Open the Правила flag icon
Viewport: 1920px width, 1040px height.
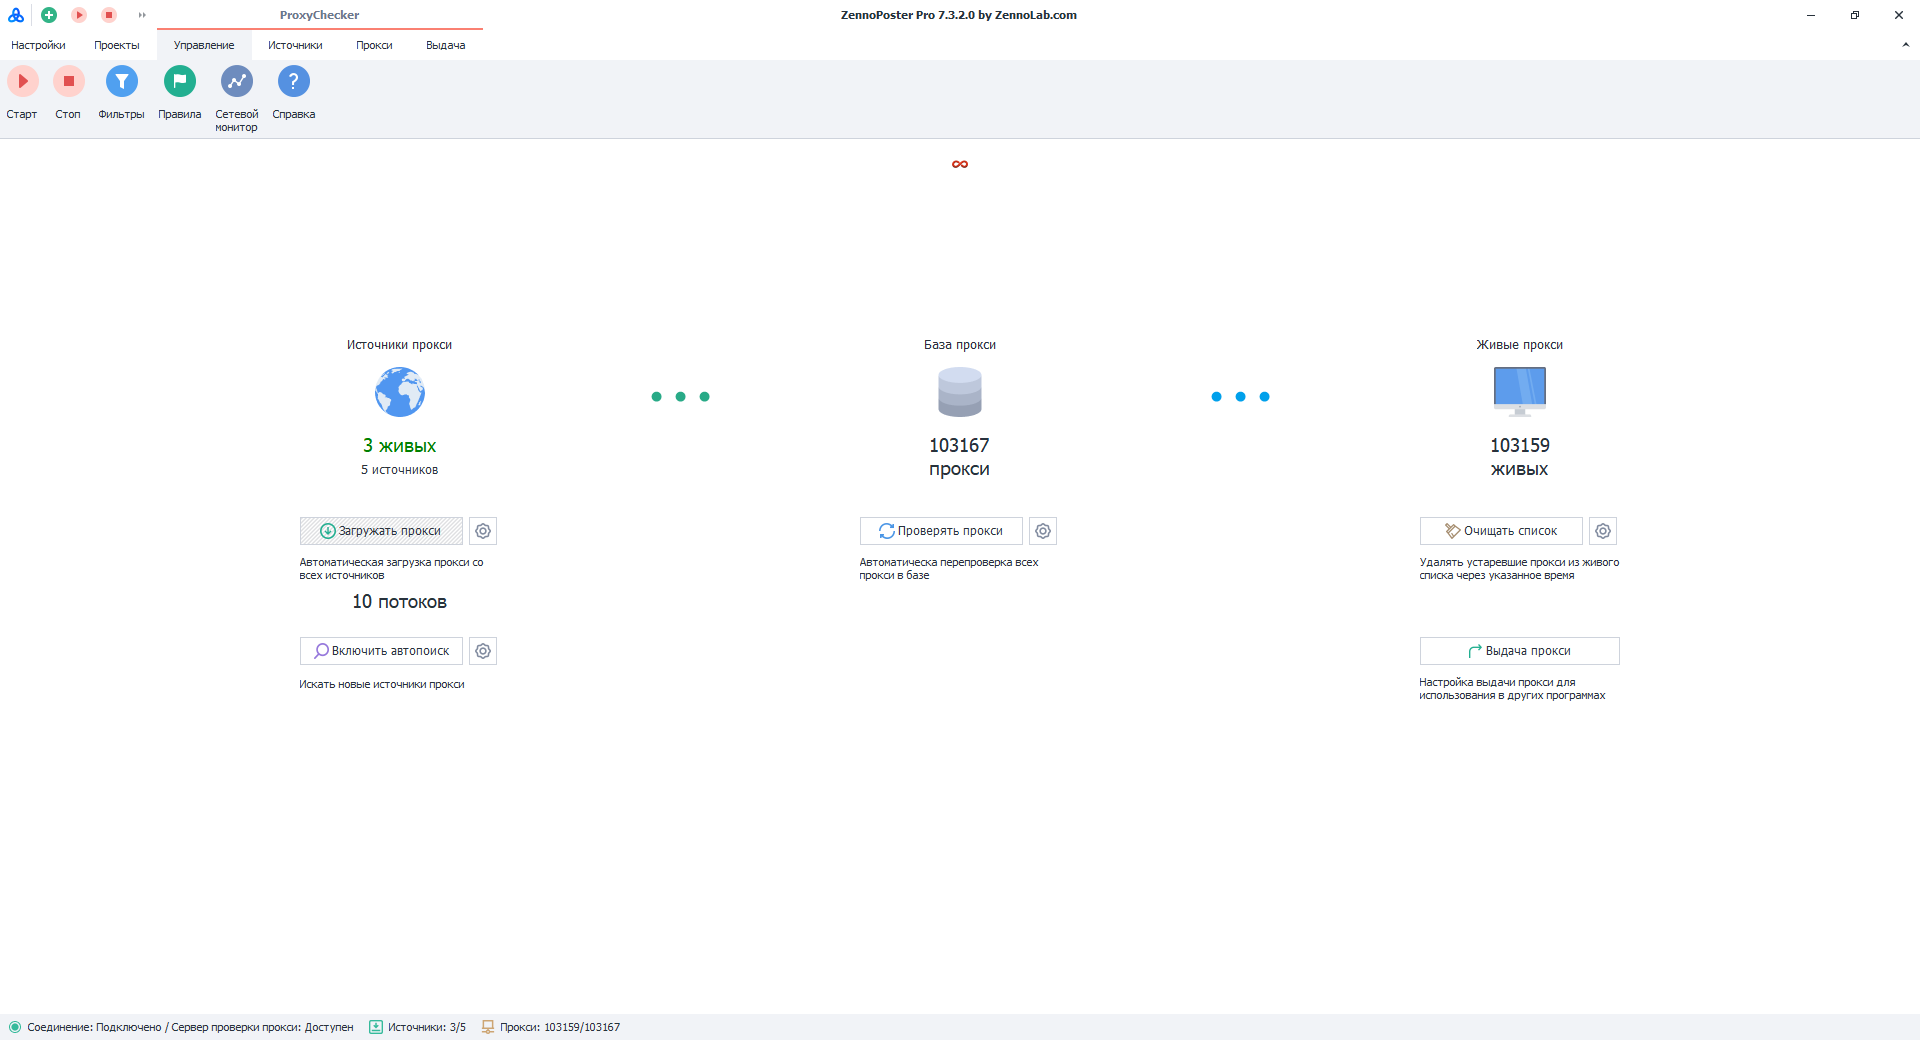click(179, 81)
